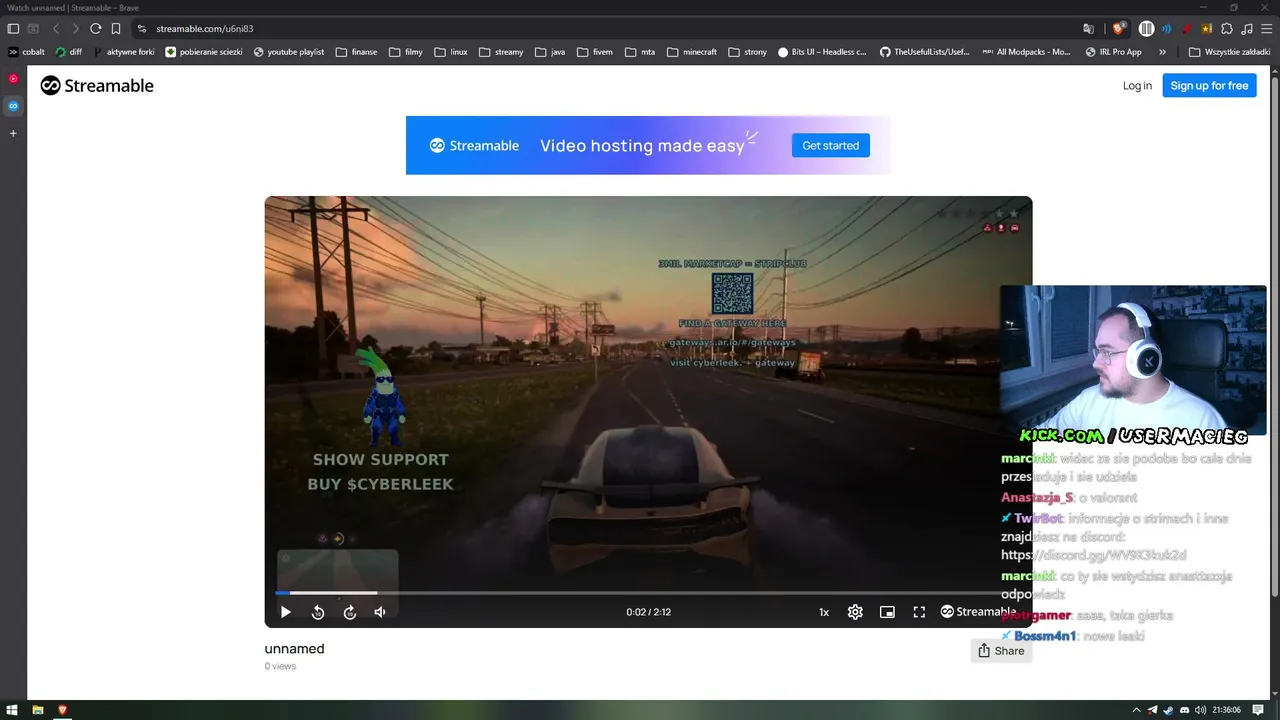
Task: Go forward in browser history
Action: [x=75, y=29]
